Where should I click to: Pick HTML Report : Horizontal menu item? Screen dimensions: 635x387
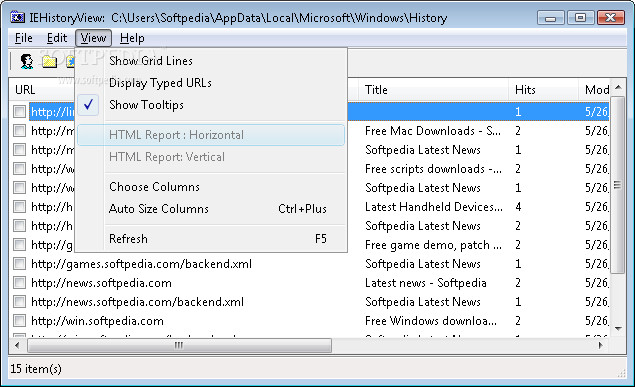coord(211,135)
